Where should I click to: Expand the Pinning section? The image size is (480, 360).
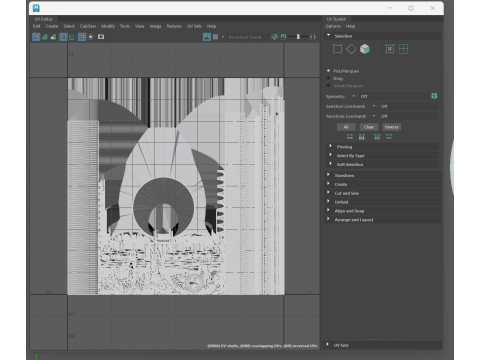383,147
